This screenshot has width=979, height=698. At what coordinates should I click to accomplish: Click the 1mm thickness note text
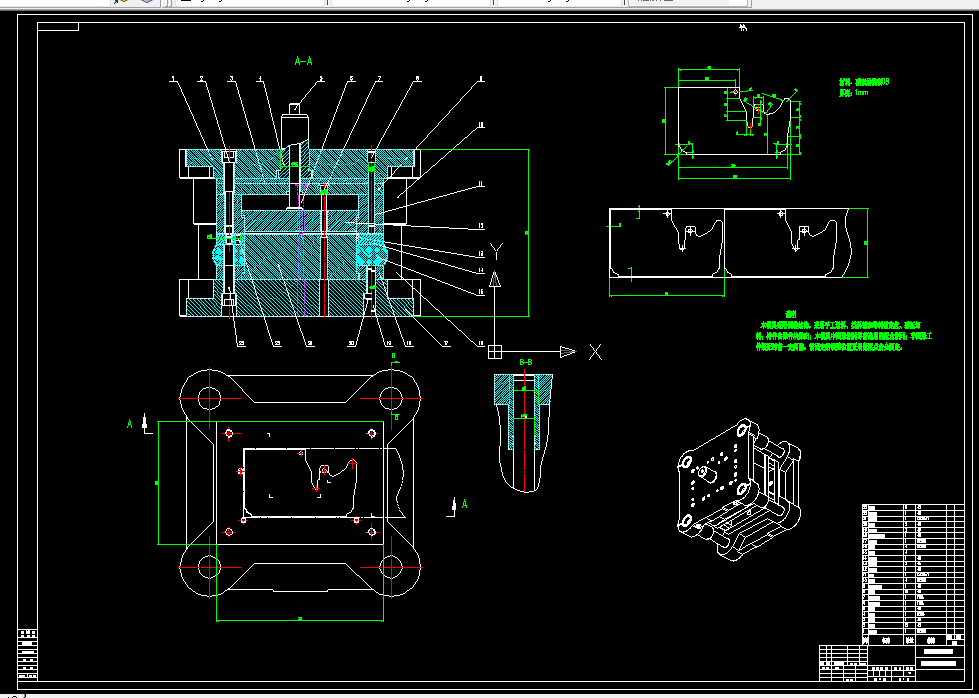pyautogui.click(x=854, y=92)
